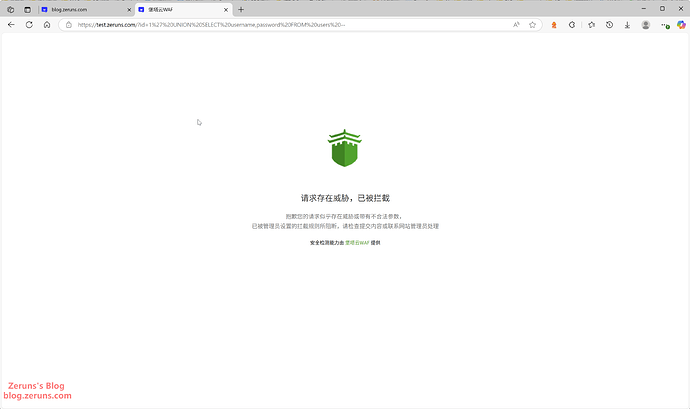Screen dimensions: 690x409
Task: Open the orange extension icon
Action: coord(554,25)
